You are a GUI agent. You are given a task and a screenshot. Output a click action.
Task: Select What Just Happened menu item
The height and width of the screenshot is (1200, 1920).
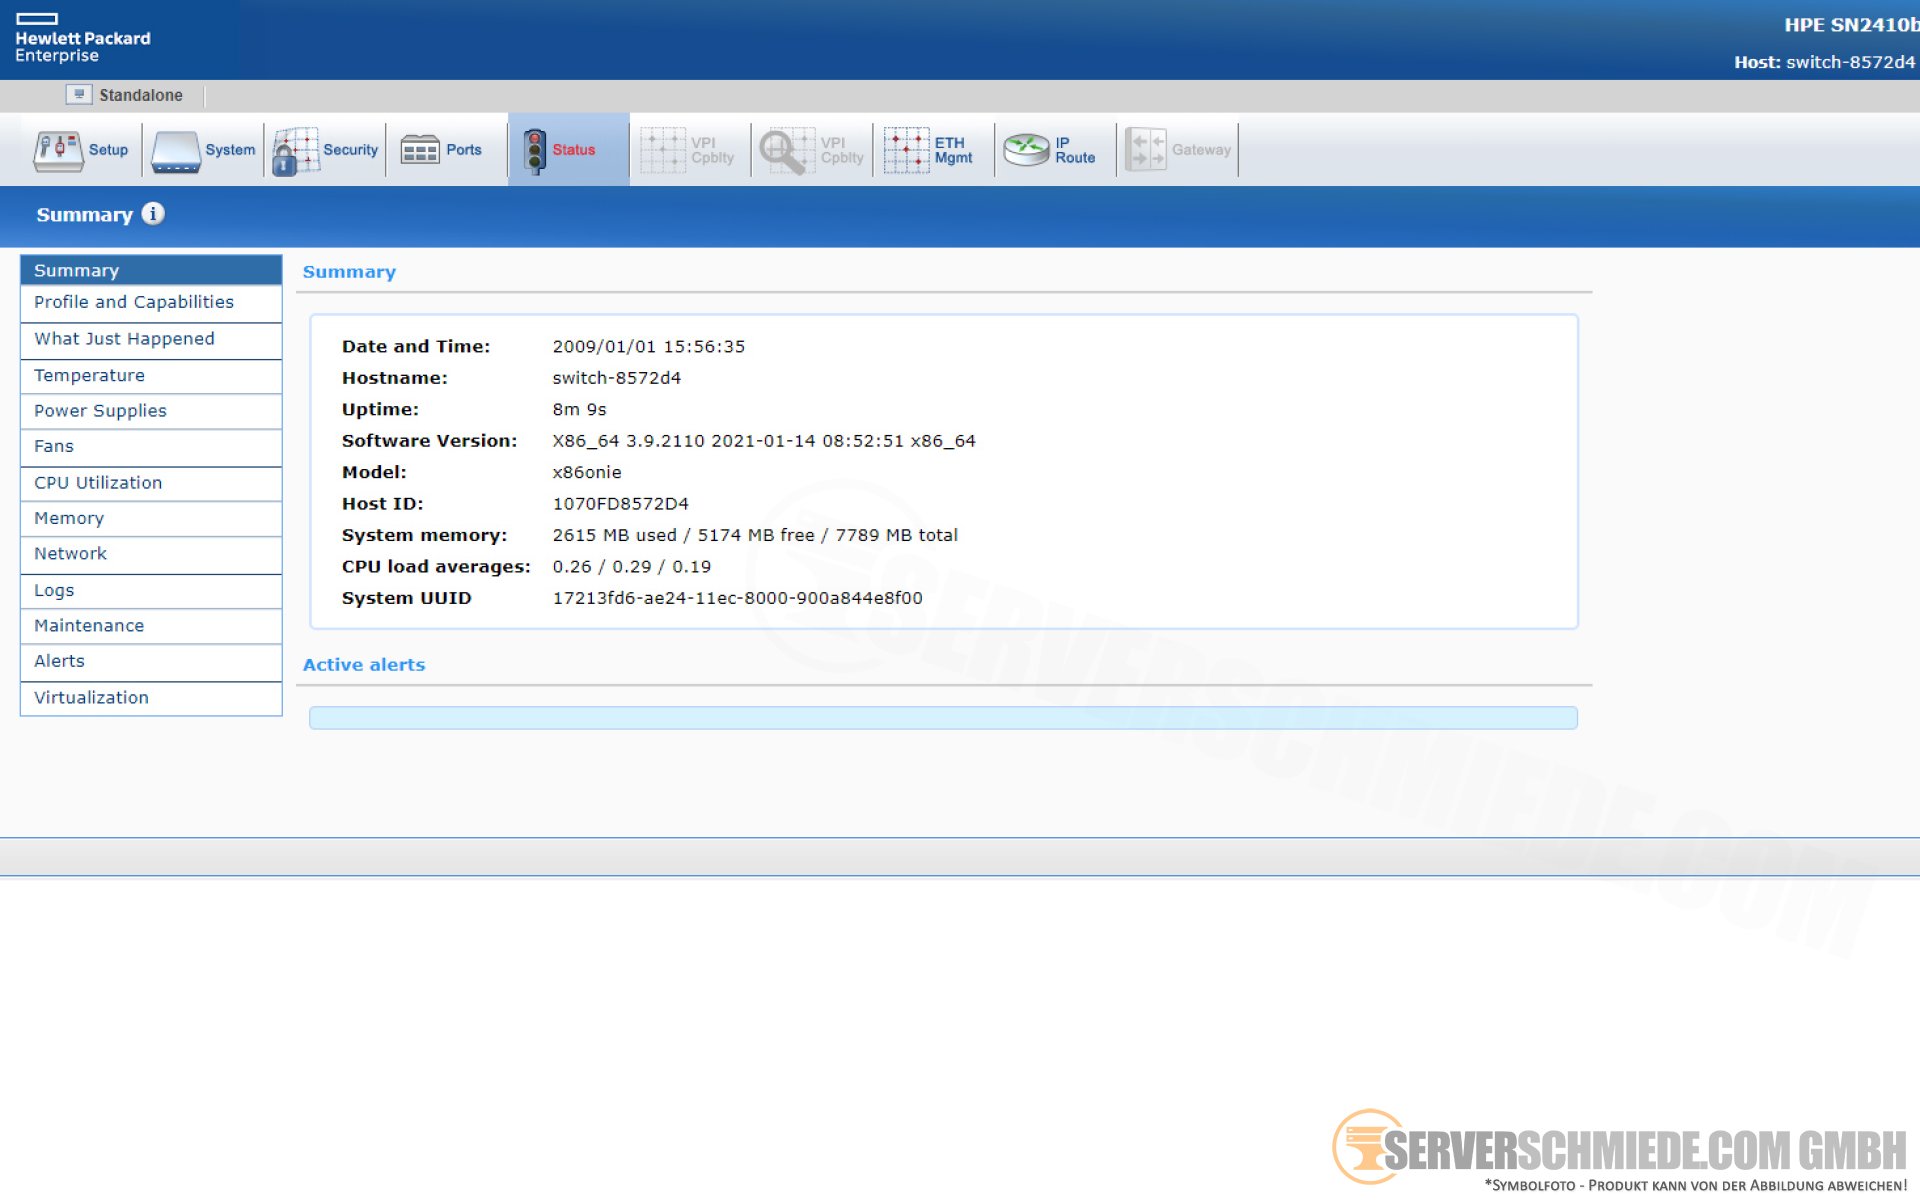coord(124,339)
